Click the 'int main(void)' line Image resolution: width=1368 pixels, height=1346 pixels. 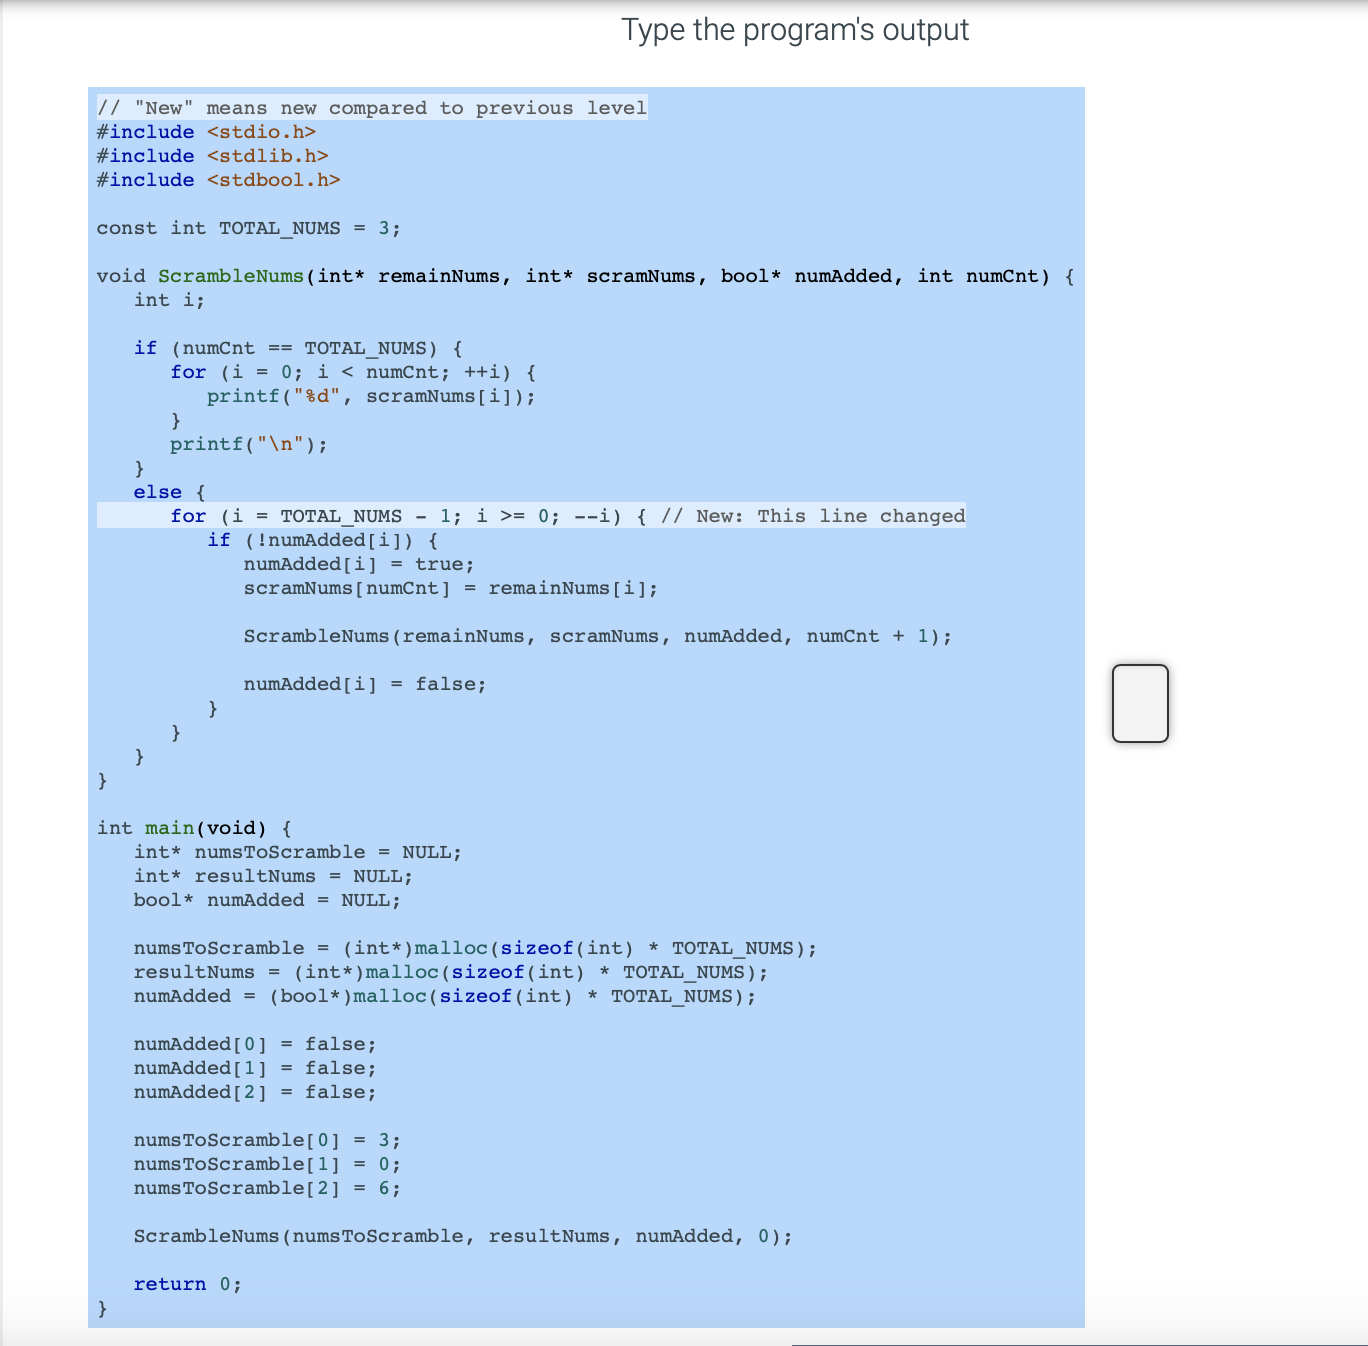click(193, 827)
